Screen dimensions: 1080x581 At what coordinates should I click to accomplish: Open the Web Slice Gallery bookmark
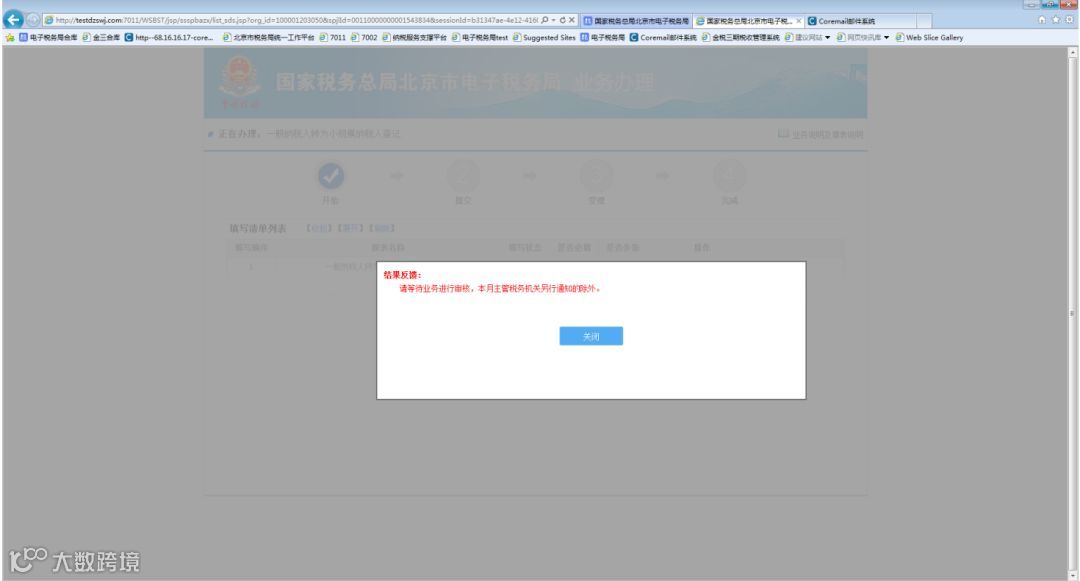tap(929, 38)
